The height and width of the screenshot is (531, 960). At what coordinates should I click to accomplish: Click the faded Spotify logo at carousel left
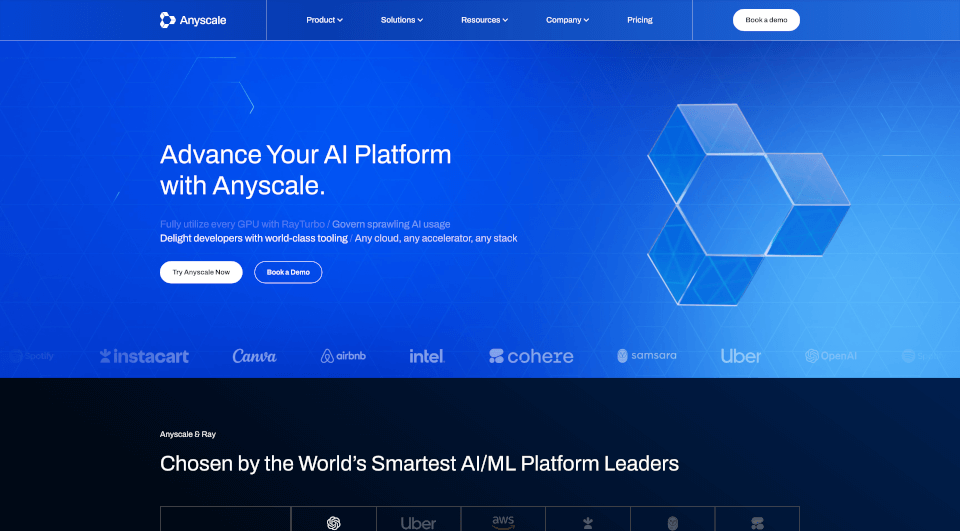tap(32, 356)
